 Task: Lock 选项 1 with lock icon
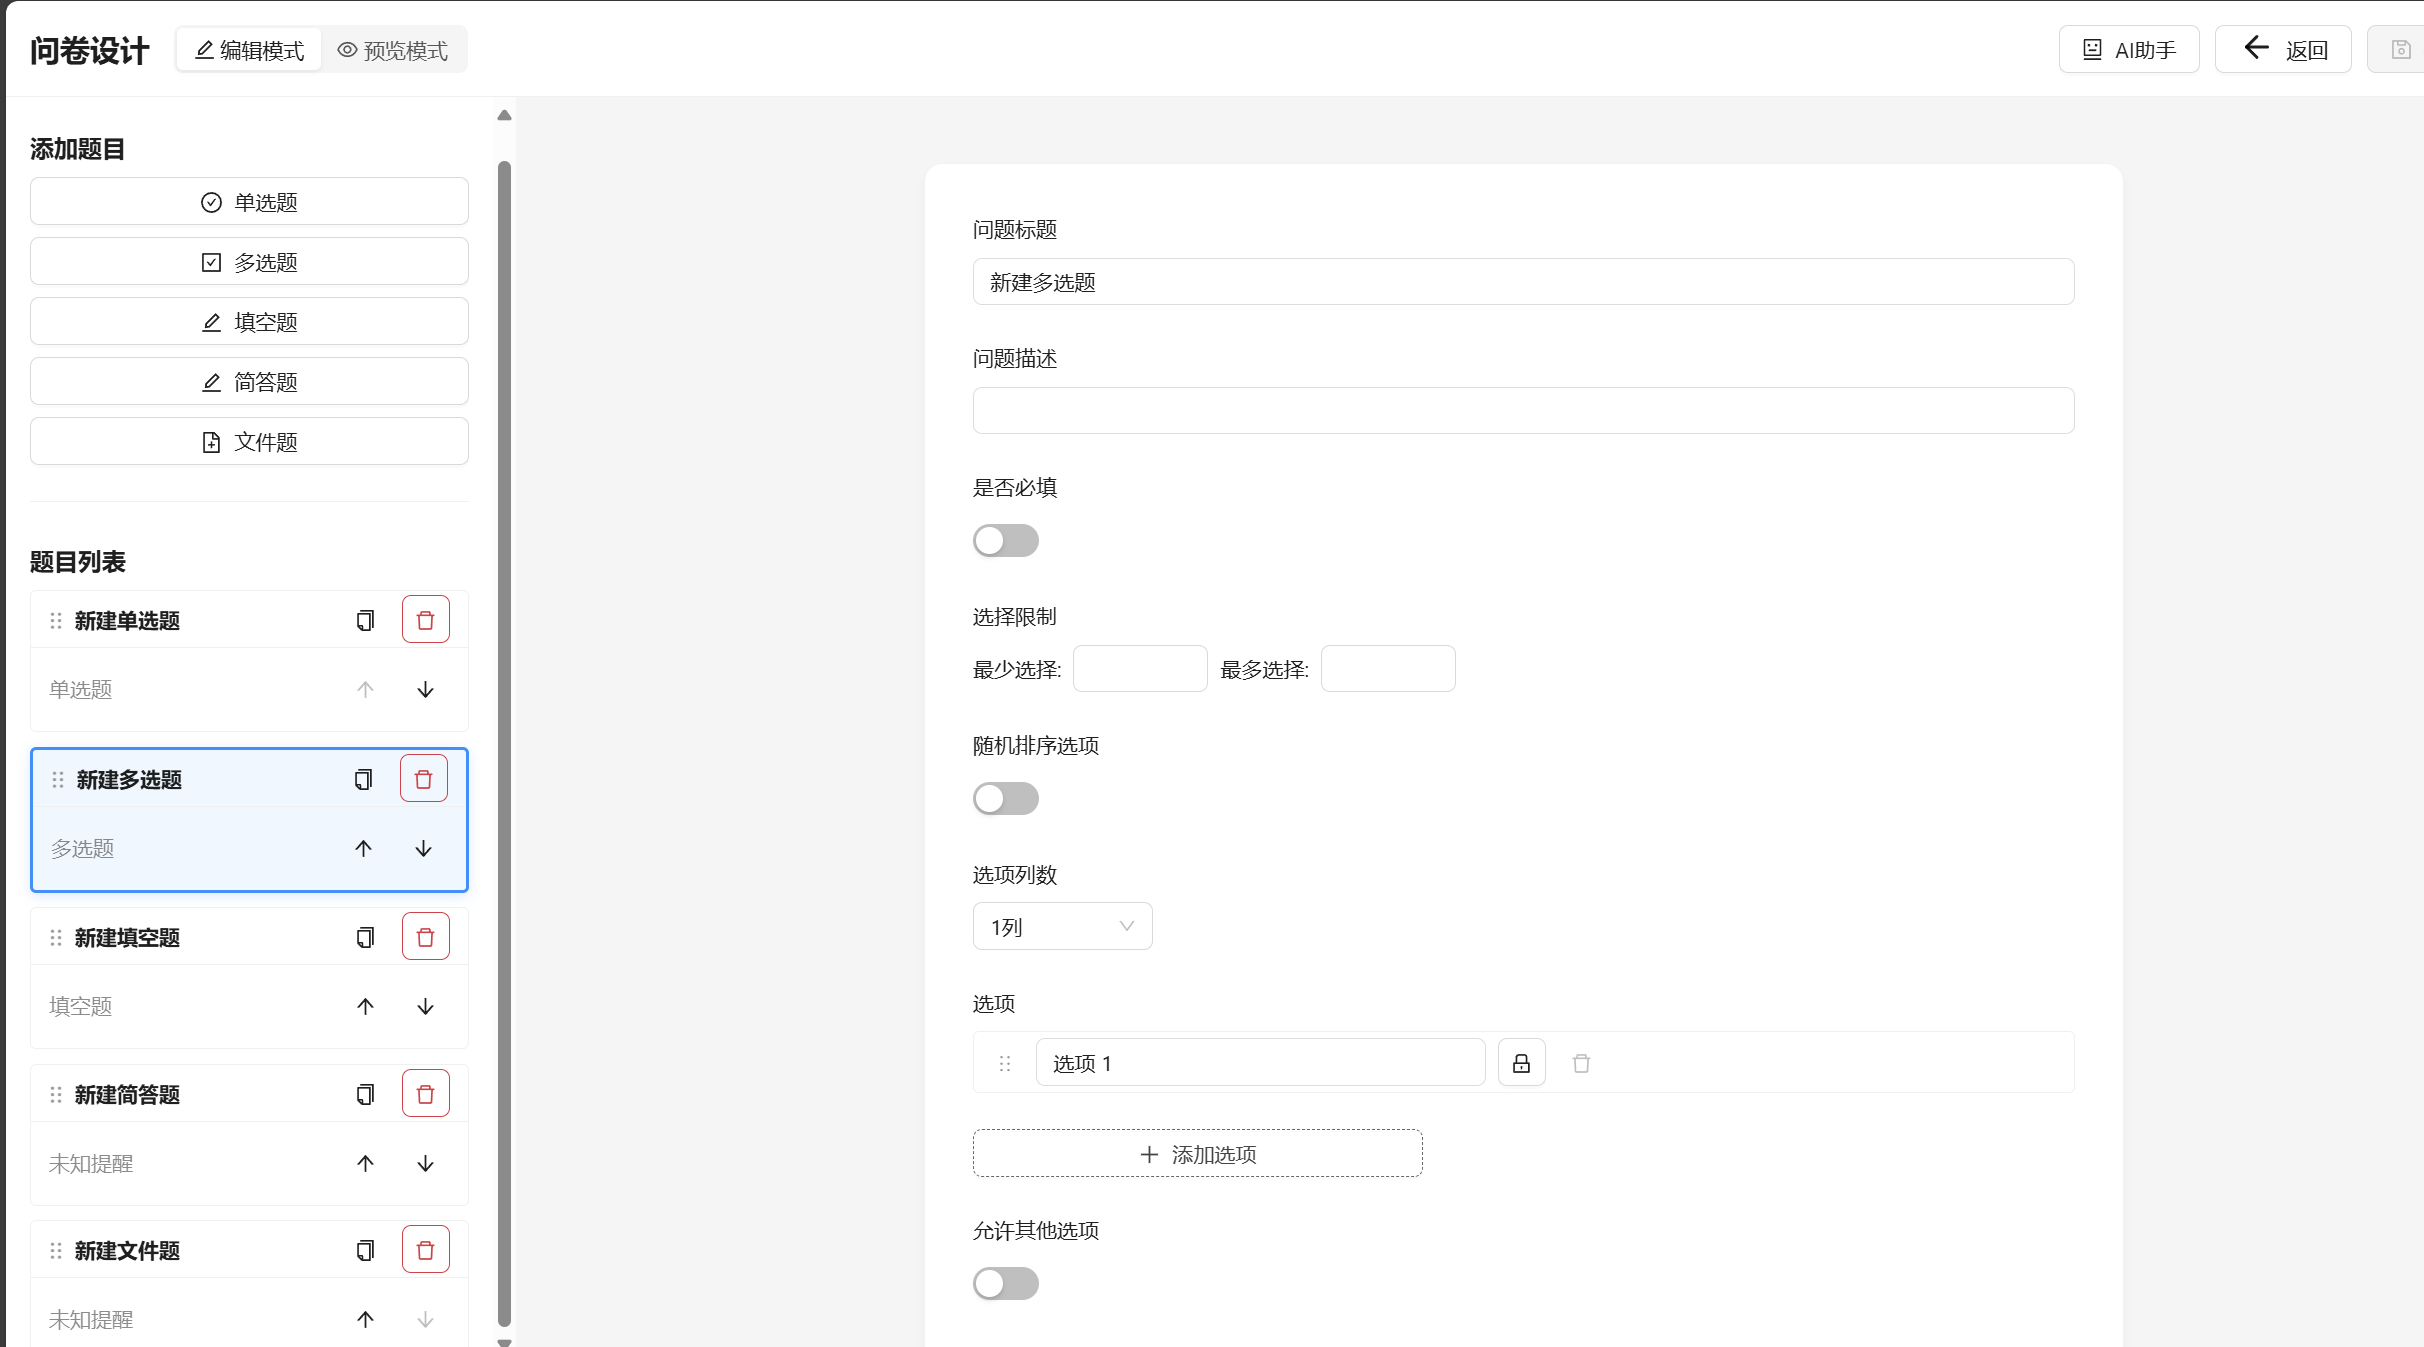pos(1521,1063)
